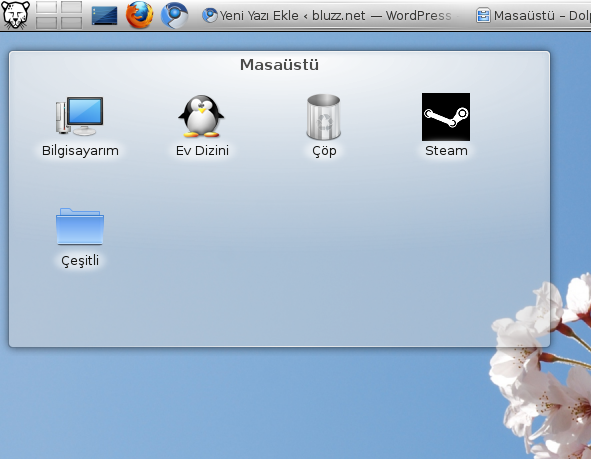The height and width of the screenshot is (459, 591).
Task: Click the blue sky wallpaper below the folder view
Action: tap(226, 403)
